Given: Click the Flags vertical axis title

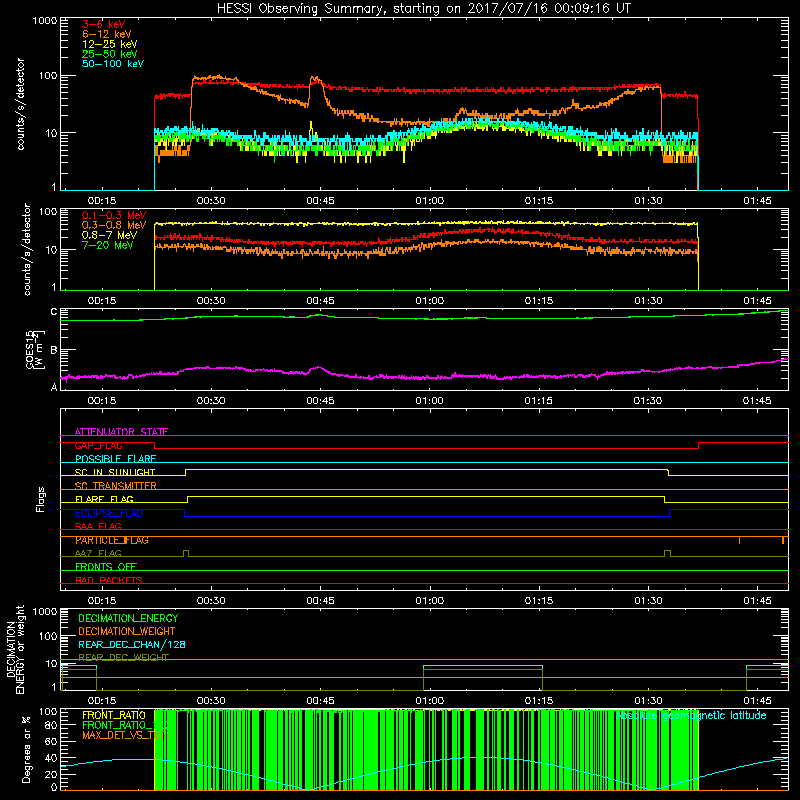Looking at the screenshot, I should (x=40, y=499).
